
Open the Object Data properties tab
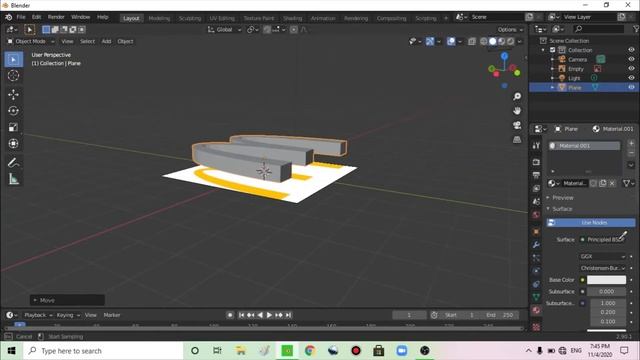pos(536,297)
